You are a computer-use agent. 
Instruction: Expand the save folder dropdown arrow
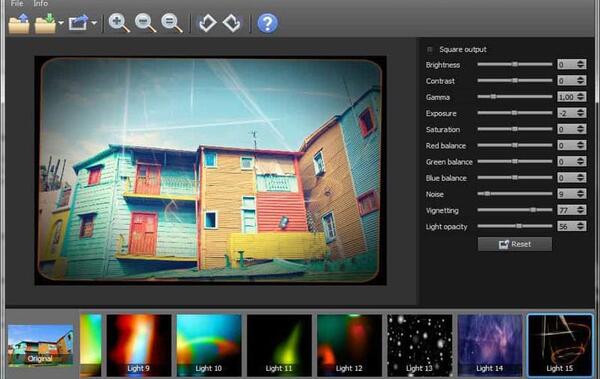point(61,23)
